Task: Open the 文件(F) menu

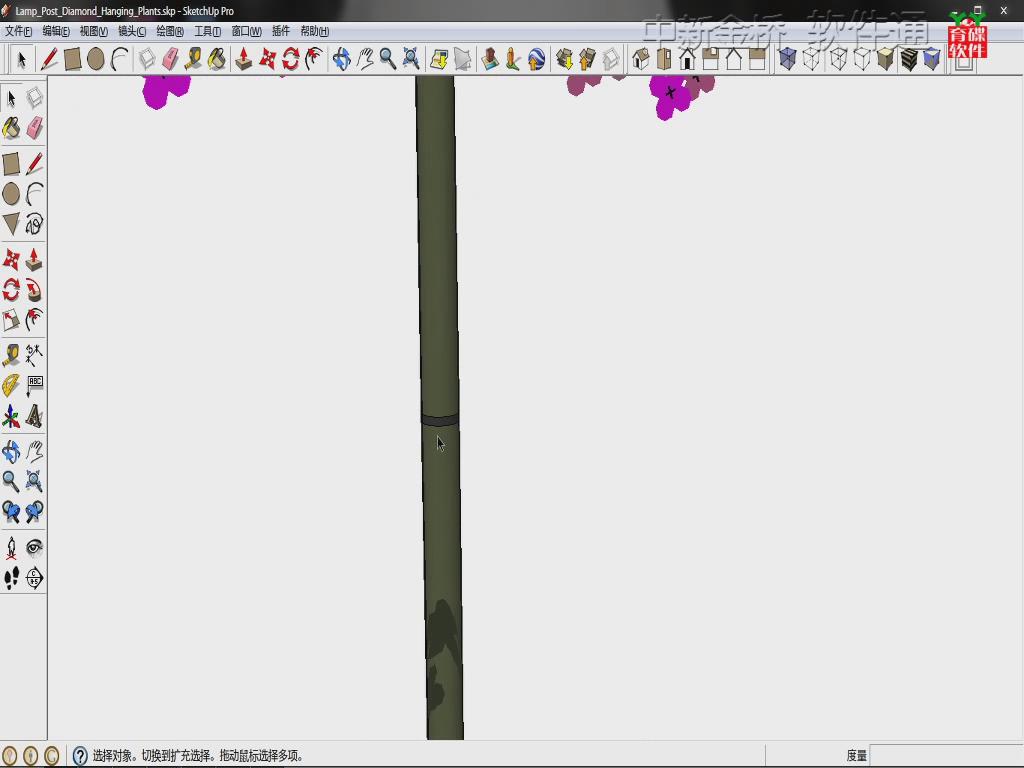Action: [18, 31]
